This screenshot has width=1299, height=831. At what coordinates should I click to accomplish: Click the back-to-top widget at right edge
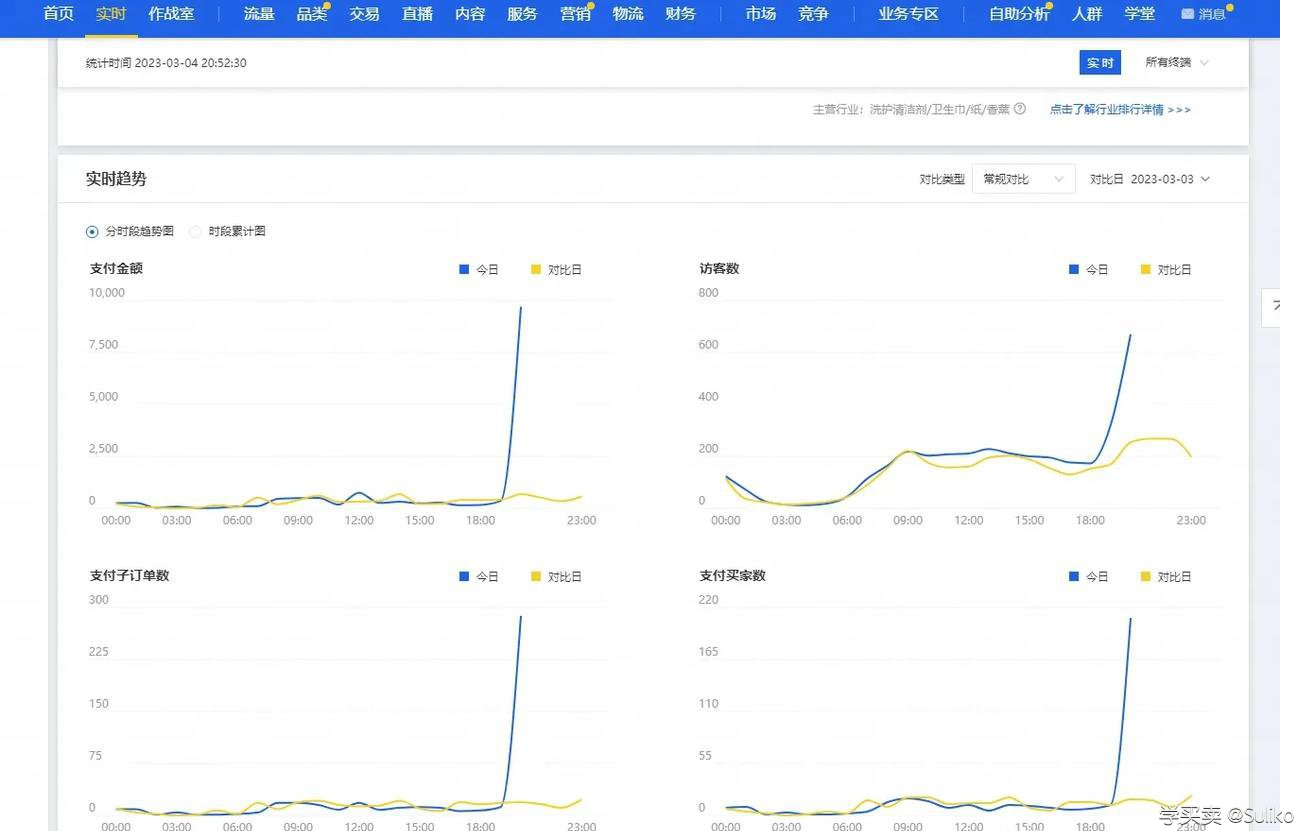click(1273, 307)
